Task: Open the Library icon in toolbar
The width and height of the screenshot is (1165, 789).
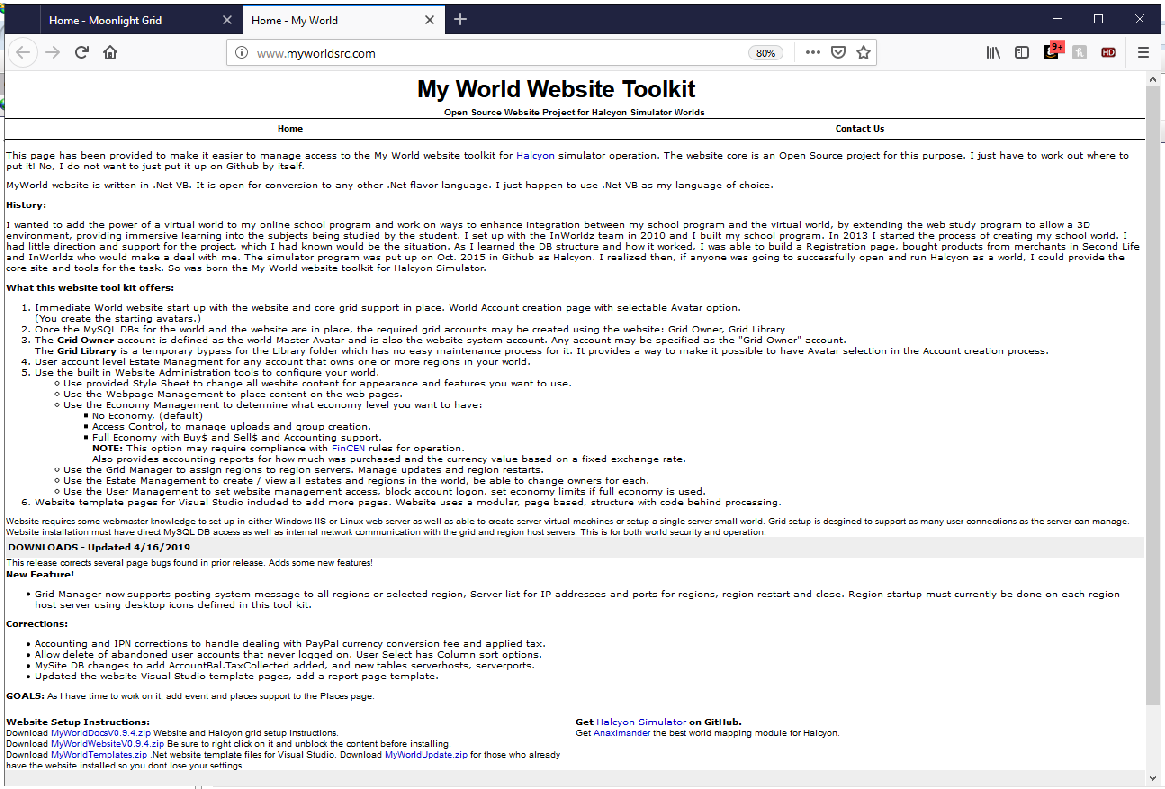Action: click(993, 53)
